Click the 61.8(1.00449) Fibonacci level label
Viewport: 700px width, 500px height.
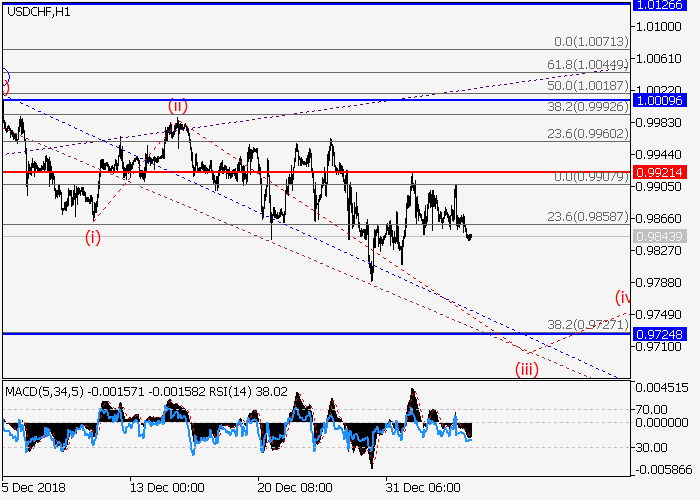(591, 65)
